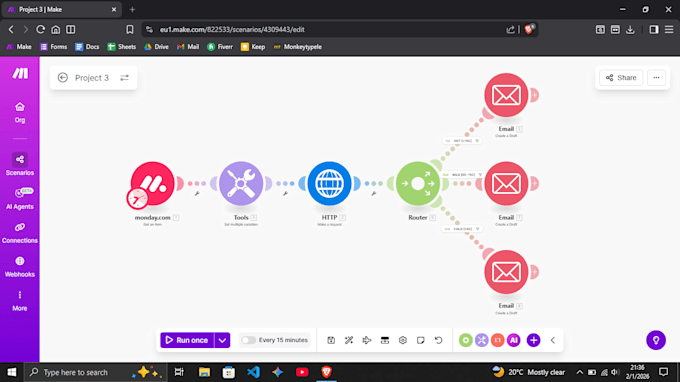
Task: Add a module after the MILD Email
Action: (534, 183)
